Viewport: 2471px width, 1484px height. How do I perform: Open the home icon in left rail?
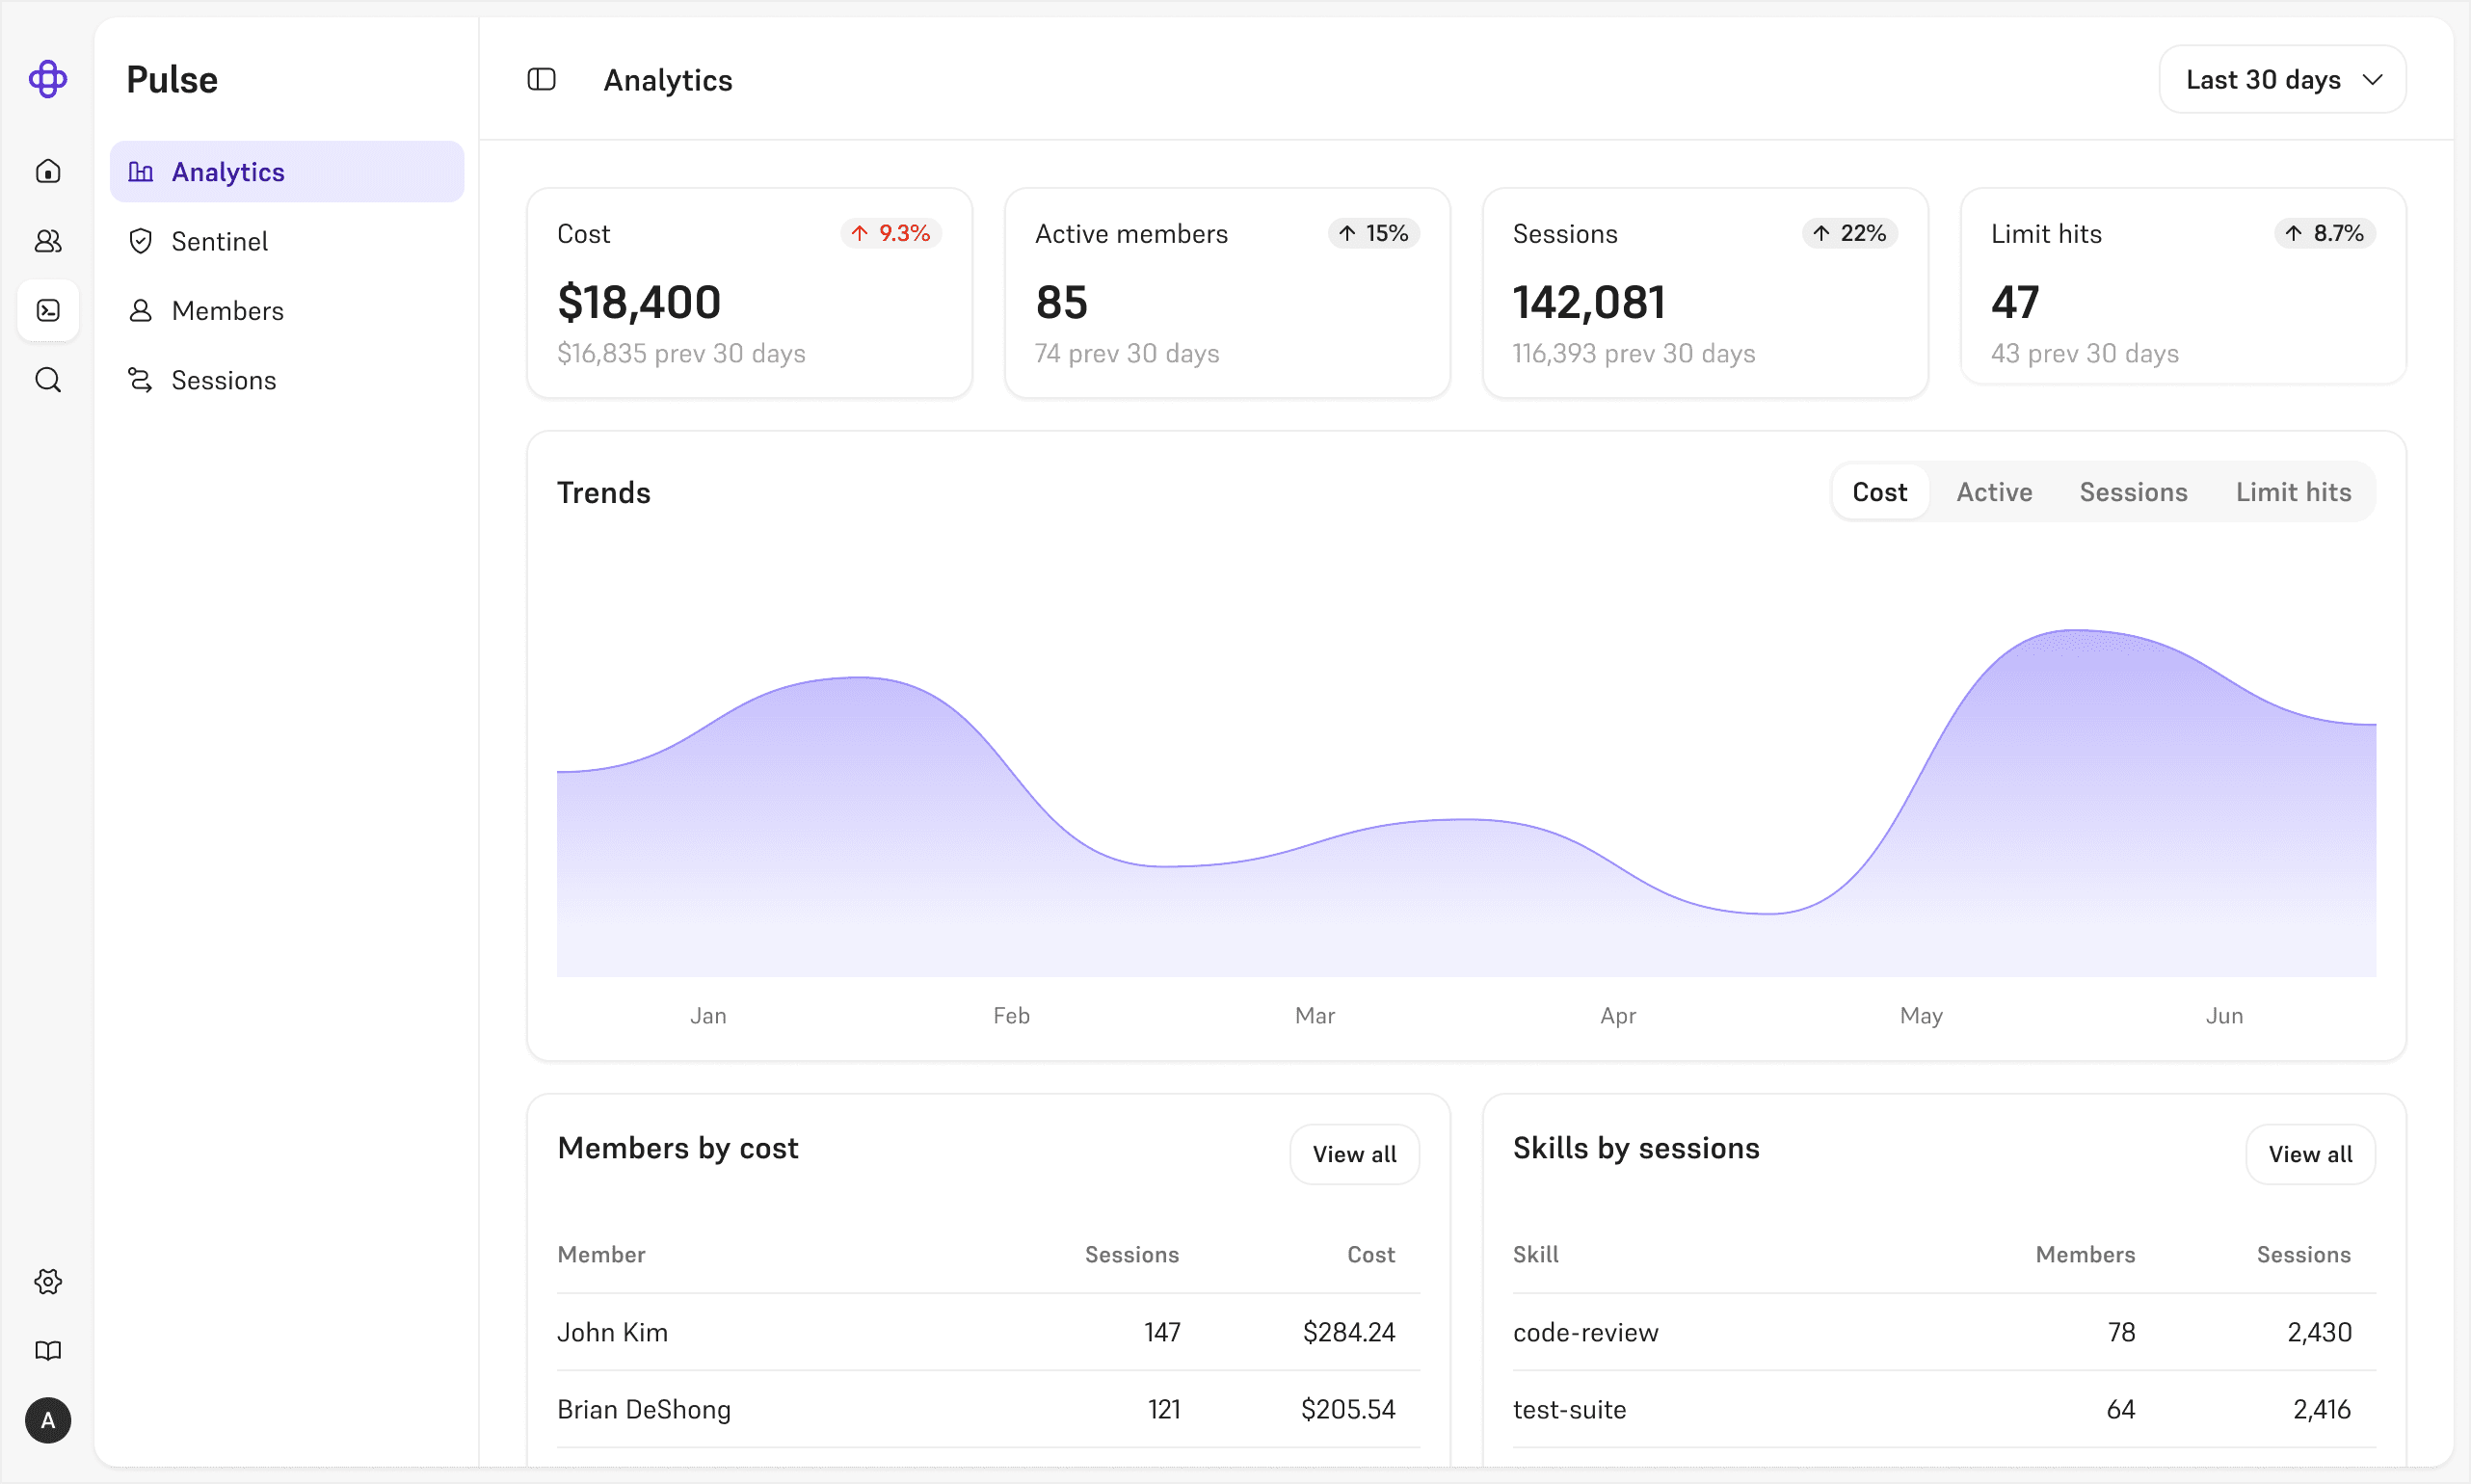(48, 172)
